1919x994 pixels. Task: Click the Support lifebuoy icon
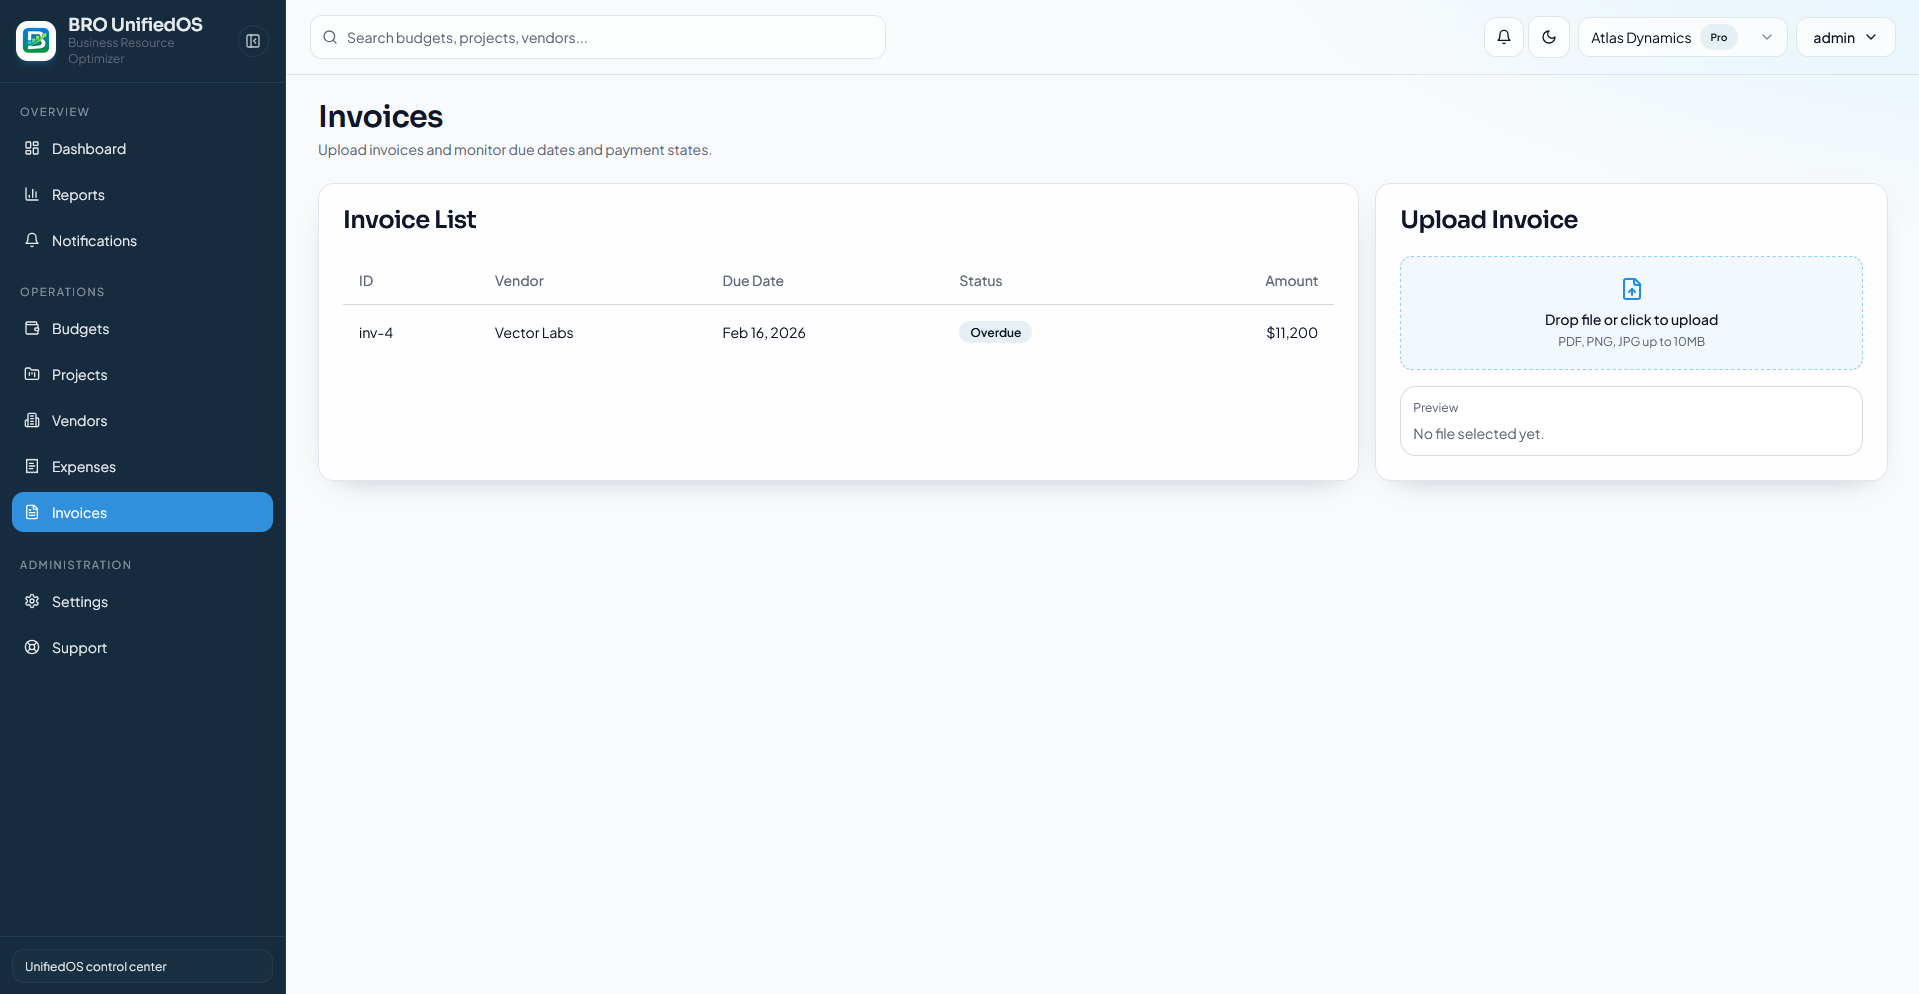pyautogui.click(x=32, y=648)
